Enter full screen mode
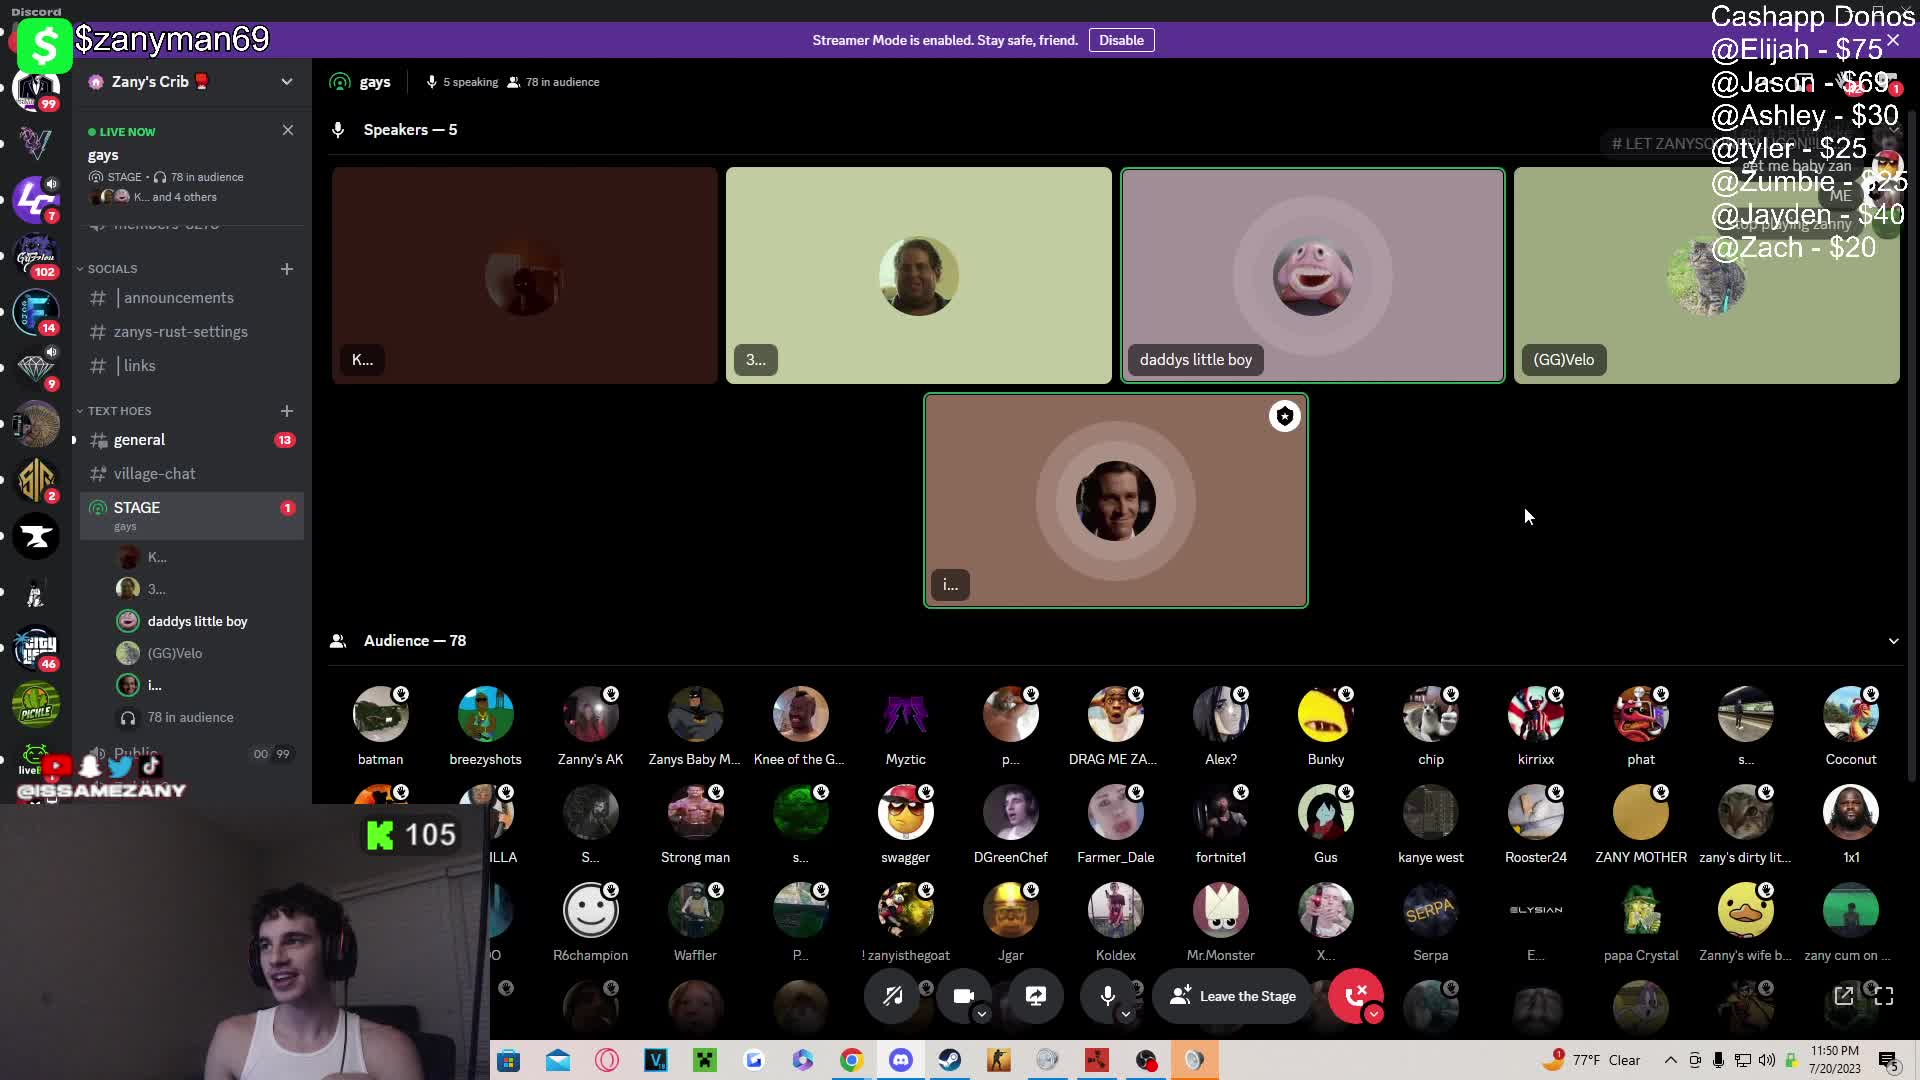 pos(1884,995)
